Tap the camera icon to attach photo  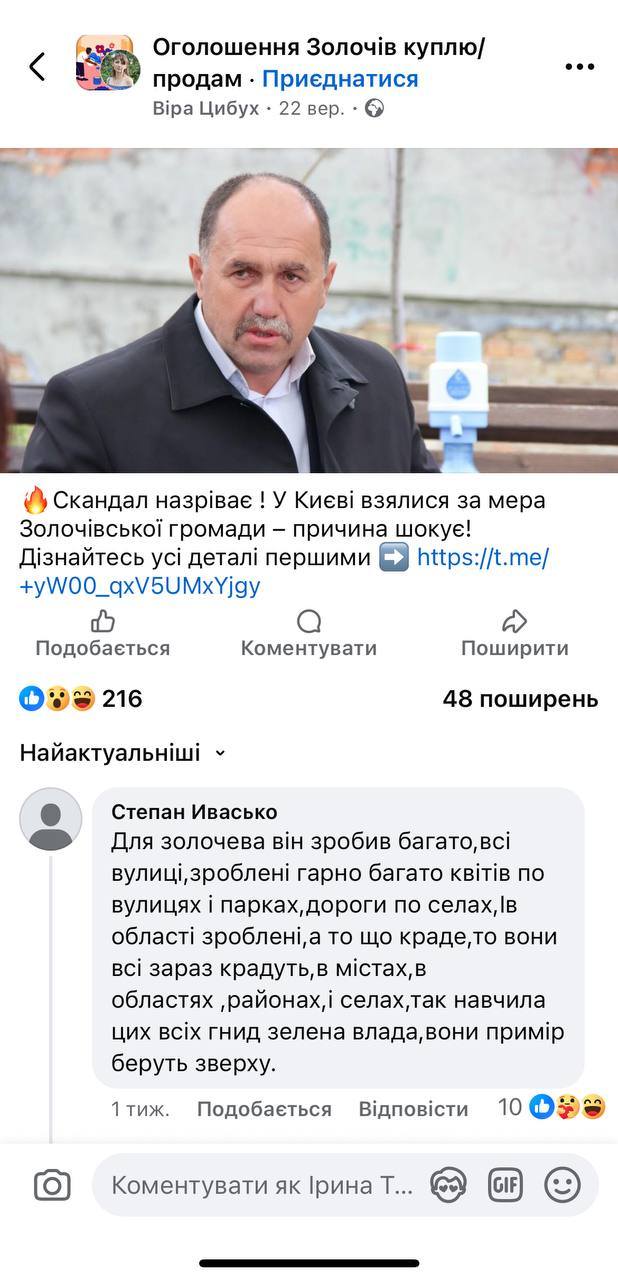point(52,1186)
